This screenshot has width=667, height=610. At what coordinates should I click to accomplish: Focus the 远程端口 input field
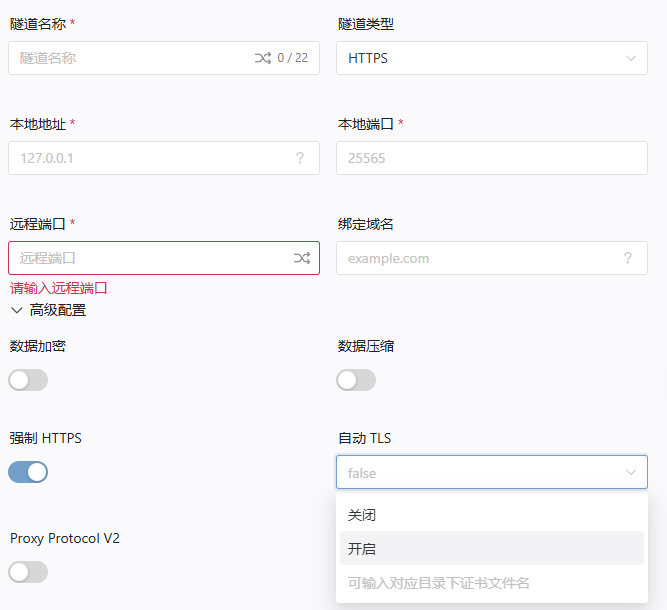(x=150, y=258)
